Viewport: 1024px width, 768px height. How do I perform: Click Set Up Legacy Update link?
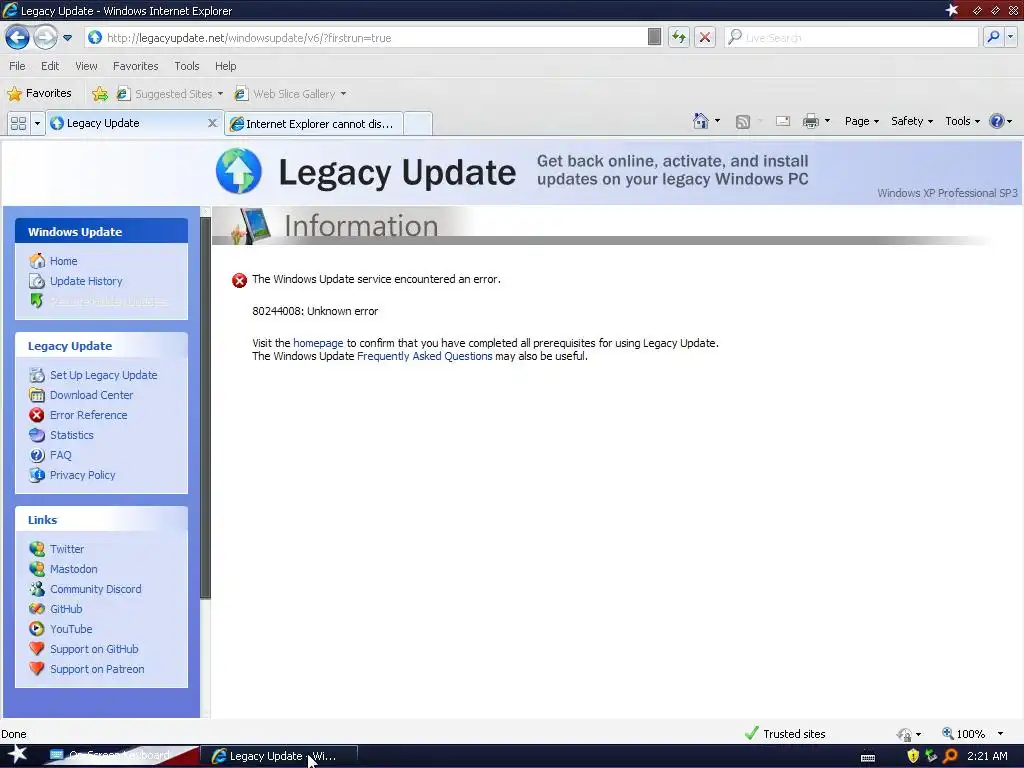click(103, 376)
